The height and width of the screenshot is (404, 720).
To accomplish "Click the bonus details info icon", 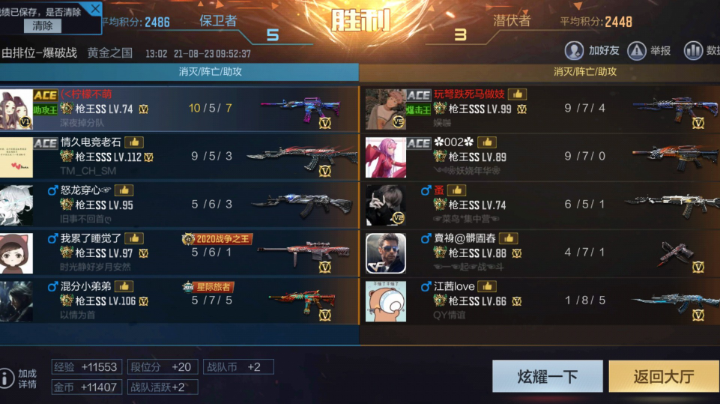I will (x=6, y=378).
